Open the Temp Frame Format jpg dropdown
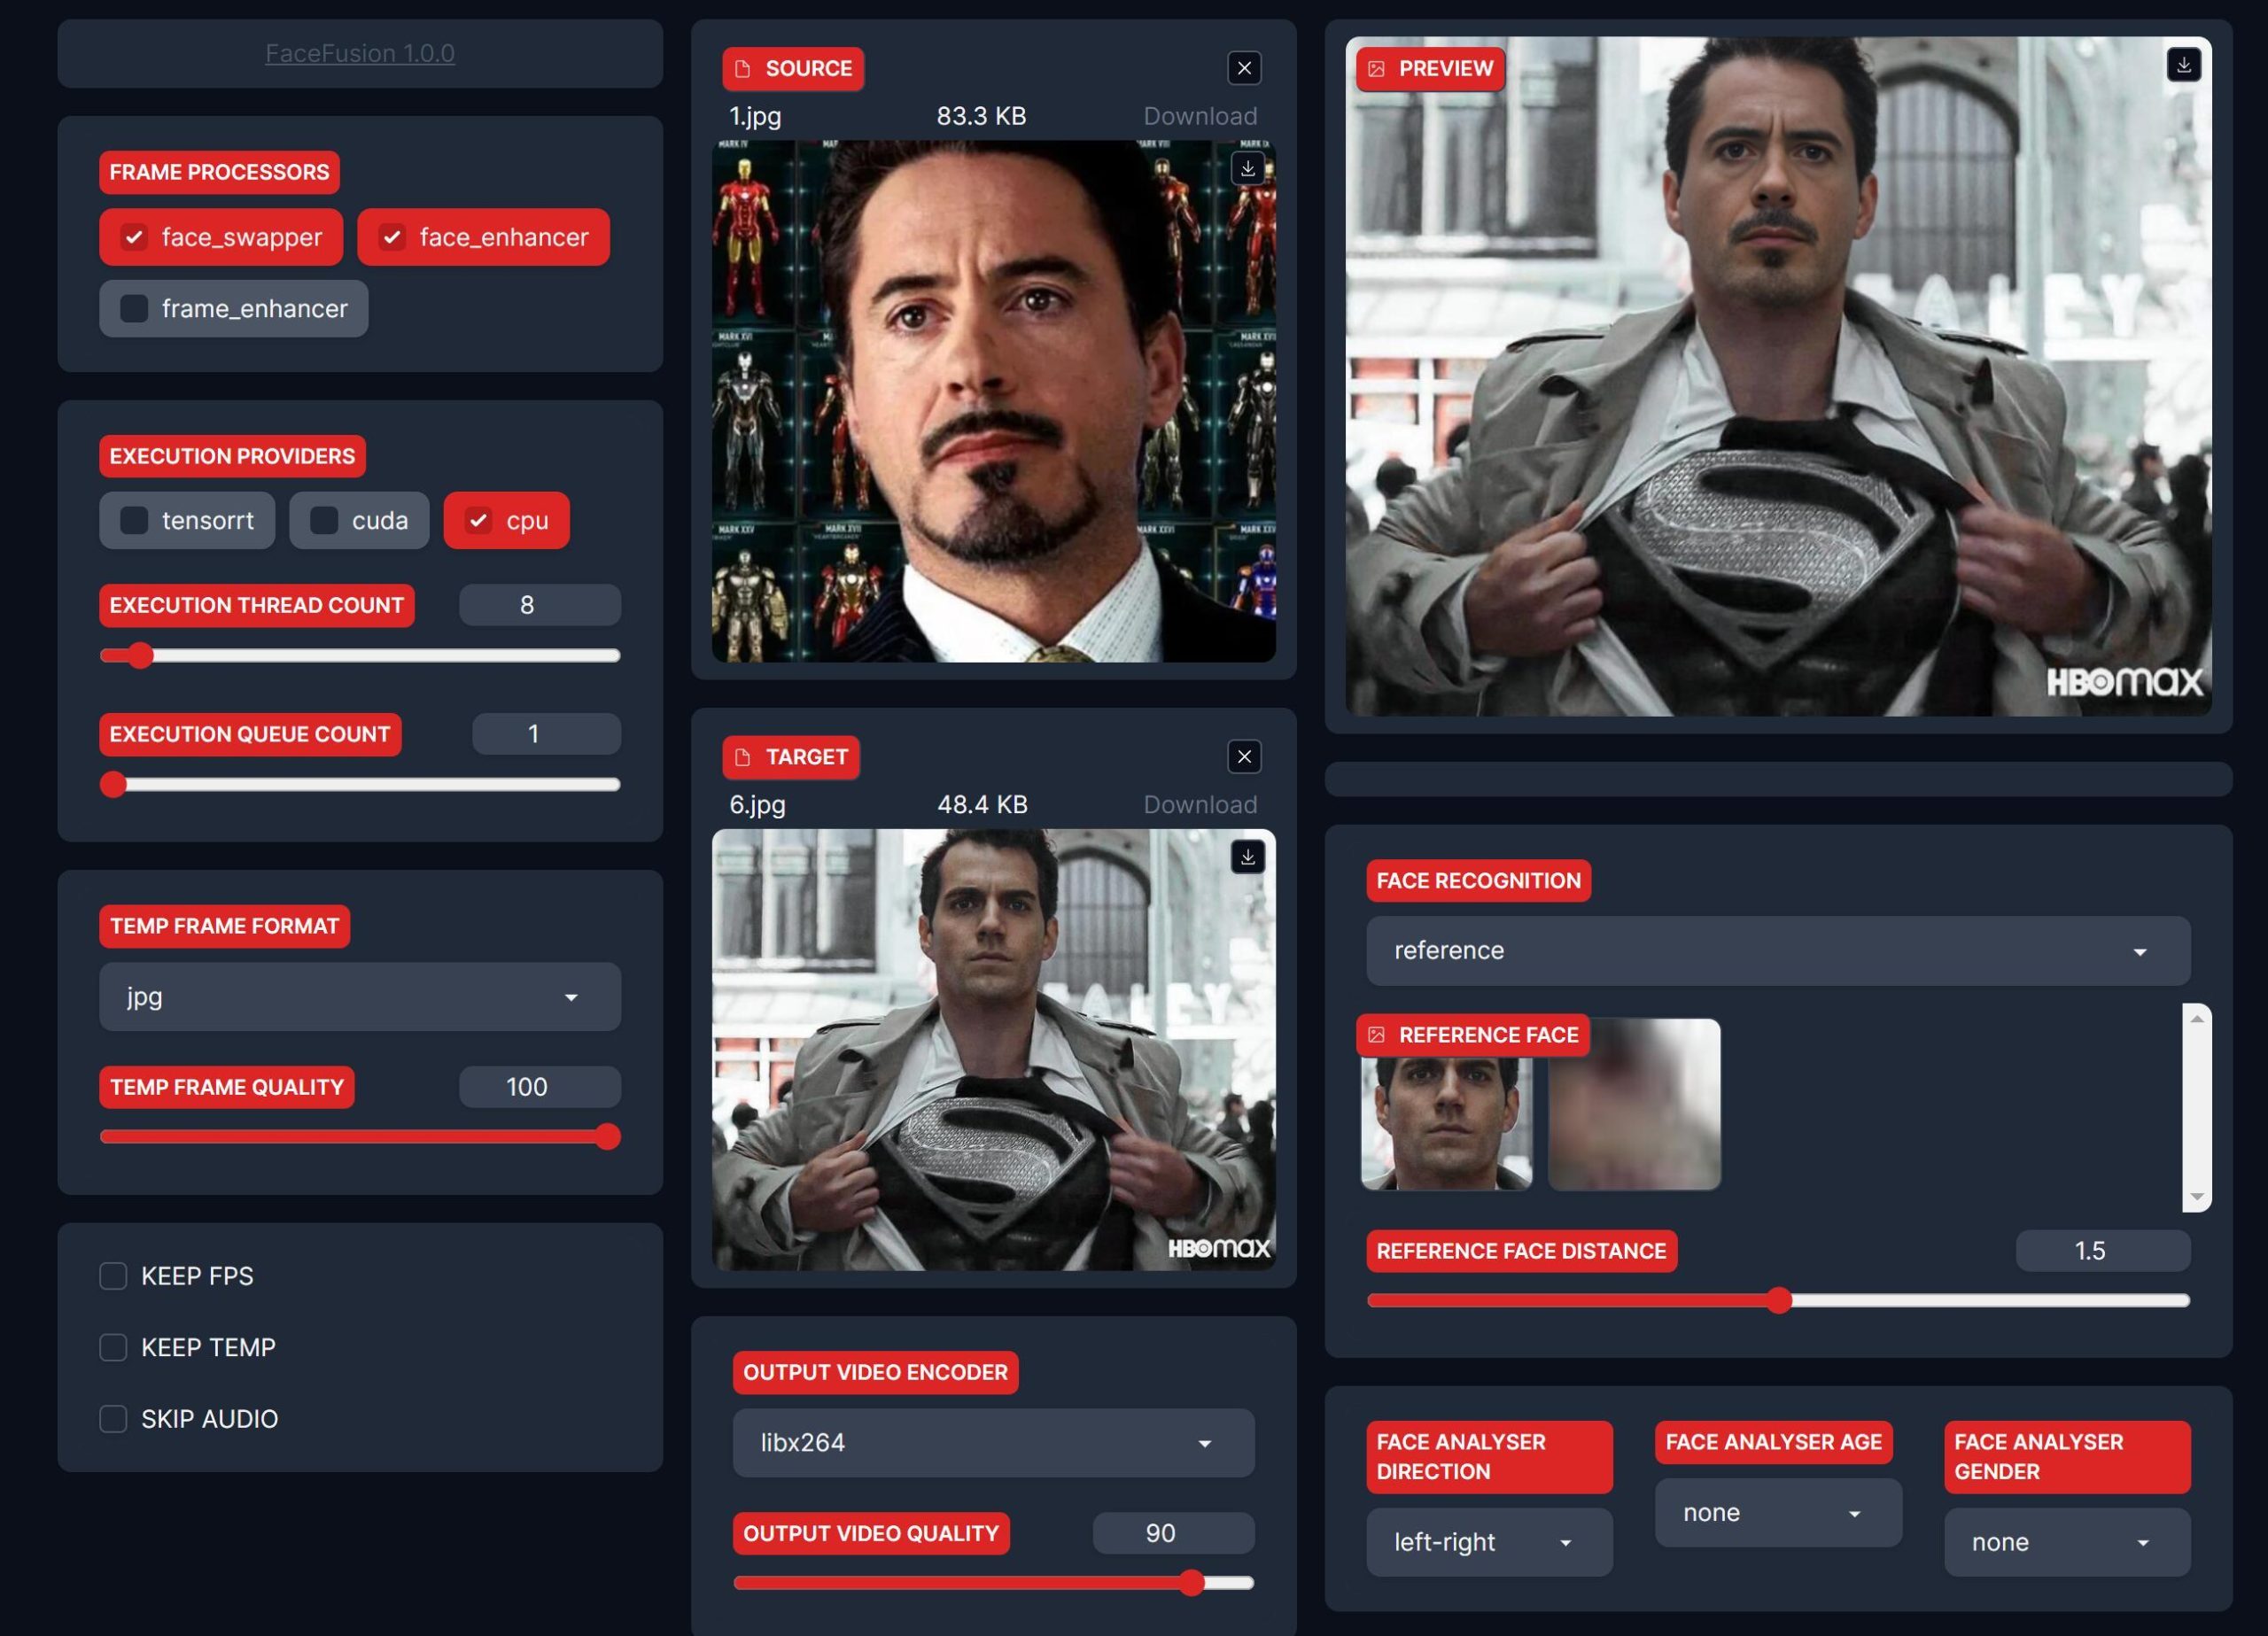 click(360, 997)
